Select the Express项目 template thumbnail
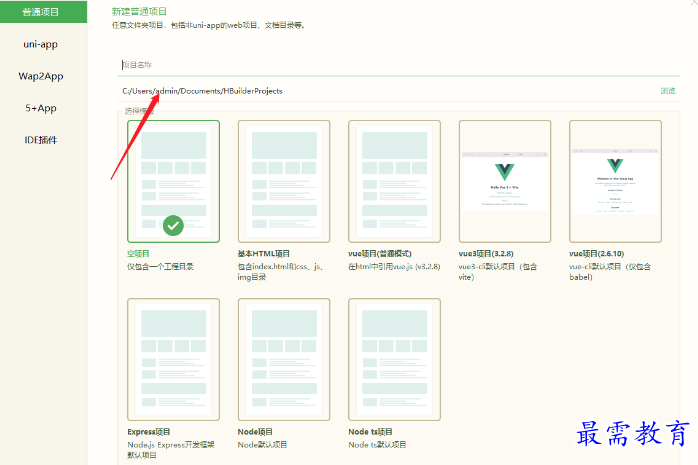Viewport: 698px width, 465px height. tap(173, 360)
